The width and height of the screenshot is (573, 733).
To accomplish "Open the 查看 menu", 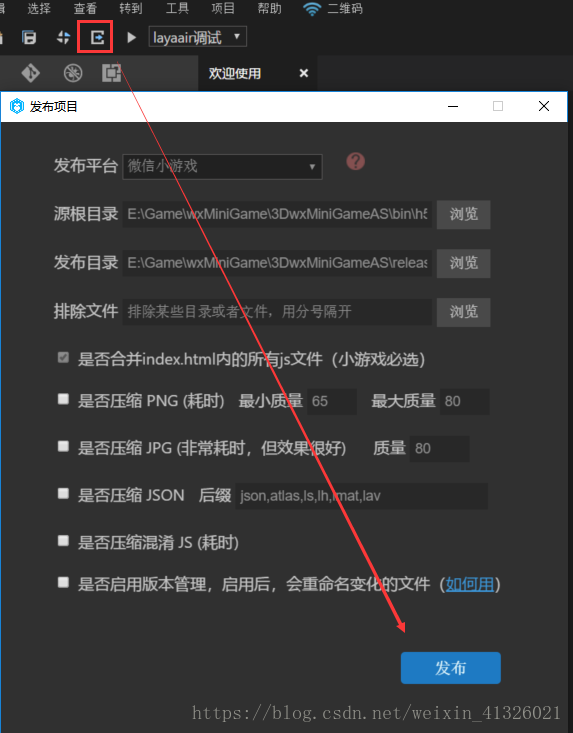I will [x=85, y=8].
